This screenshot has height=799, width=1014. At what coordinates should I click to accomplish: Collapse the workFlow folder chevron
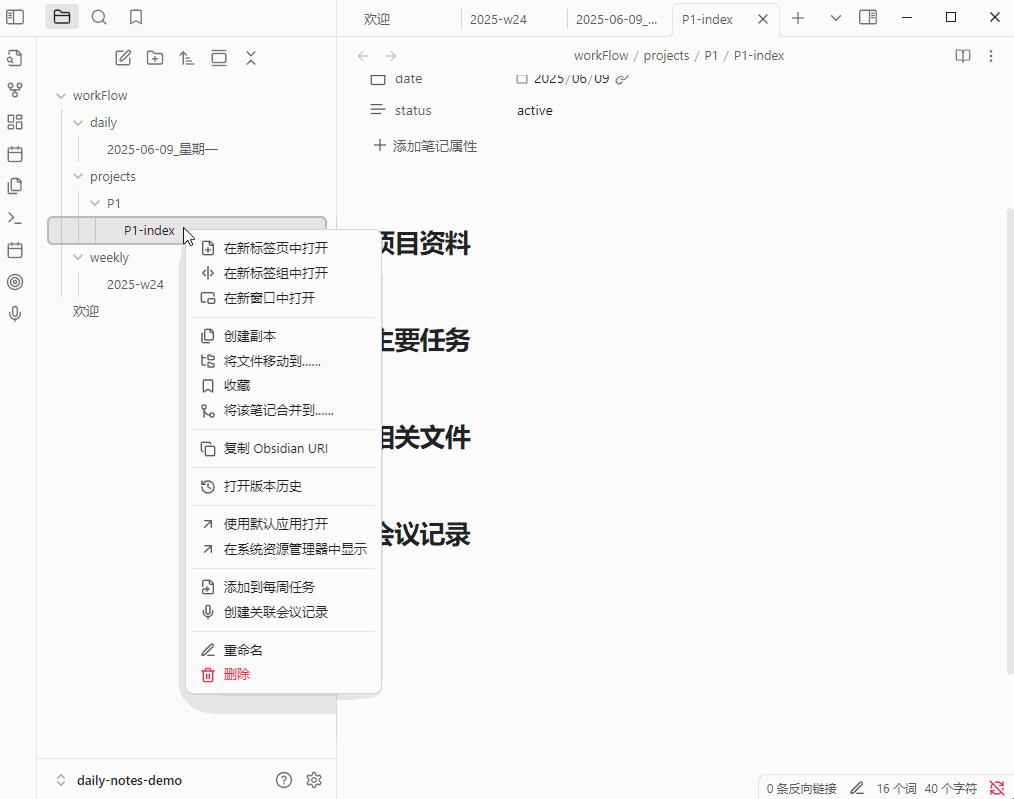[x=62, y=95]
